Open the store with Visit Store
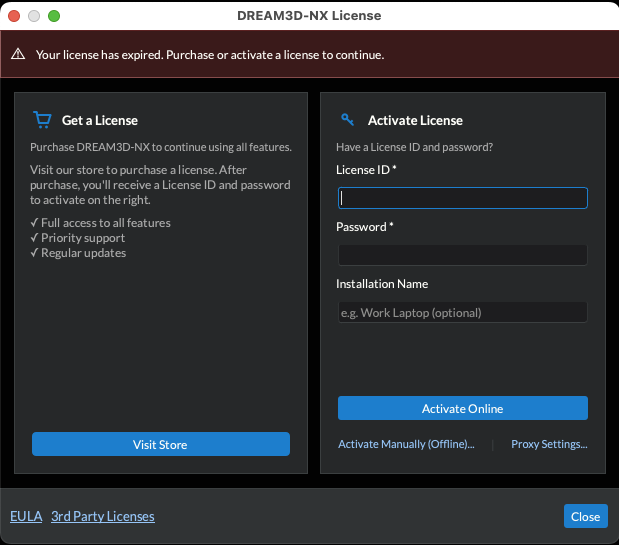619x545 pixels. point(161,444)
